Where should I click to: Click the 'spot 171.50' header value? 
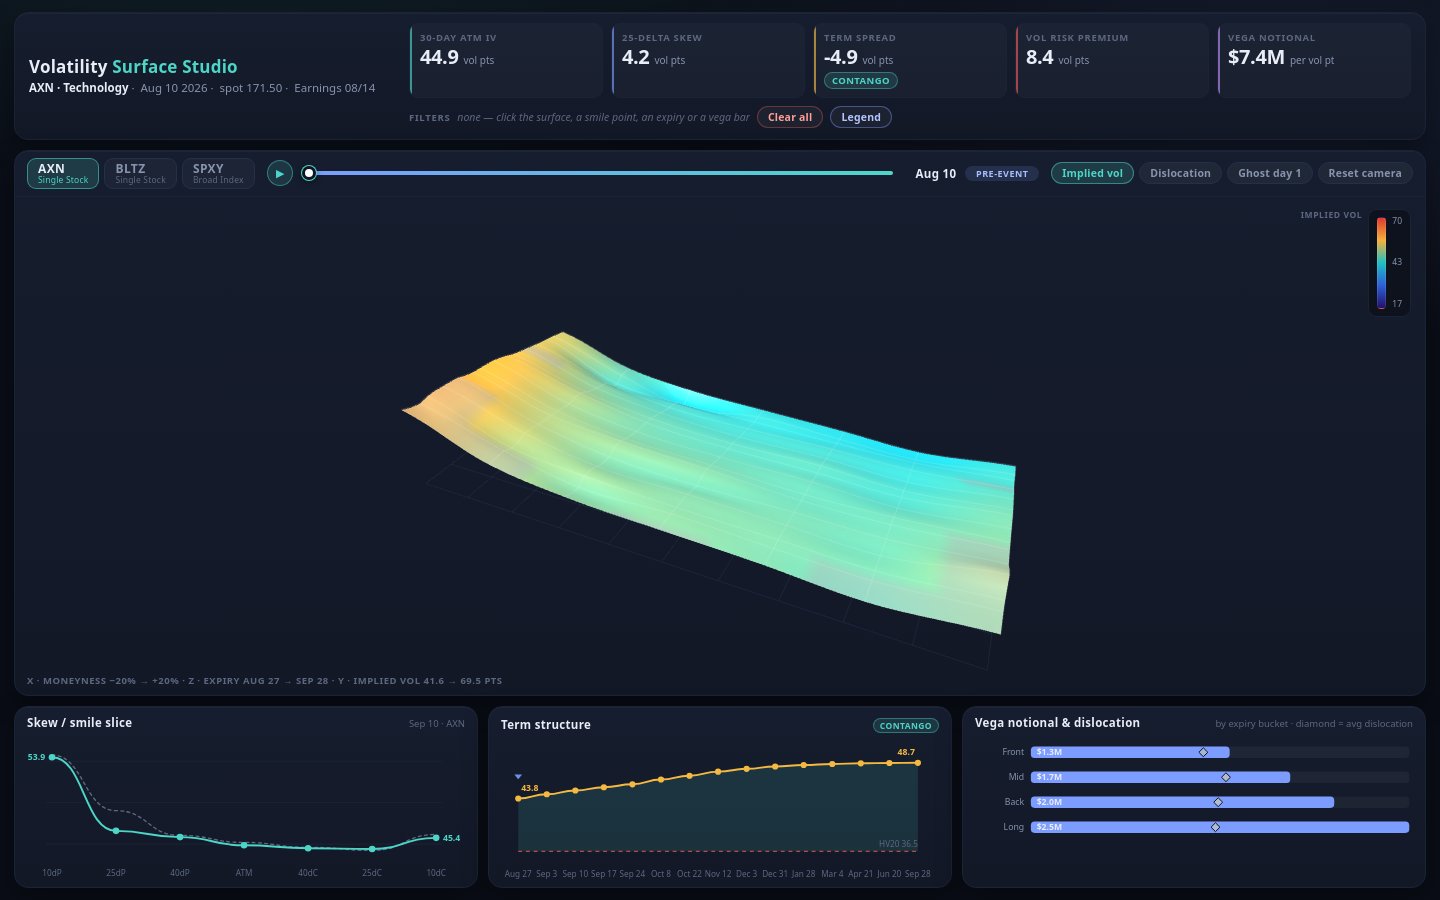(251, 88)
